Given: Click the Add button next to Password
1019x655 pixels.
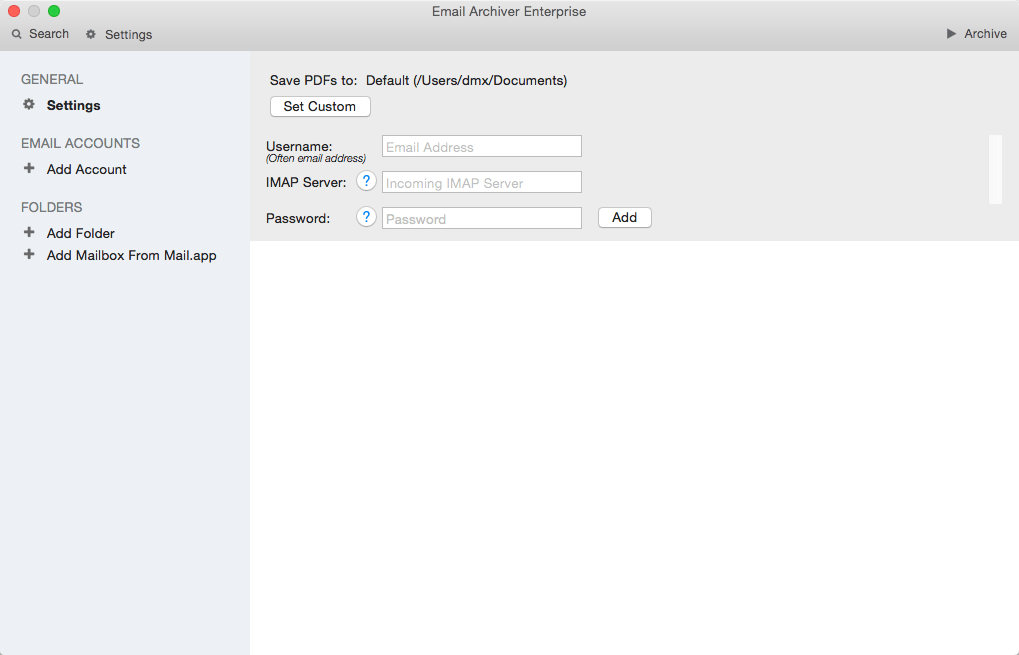Looking at the screenshot, I should (625, 218).
